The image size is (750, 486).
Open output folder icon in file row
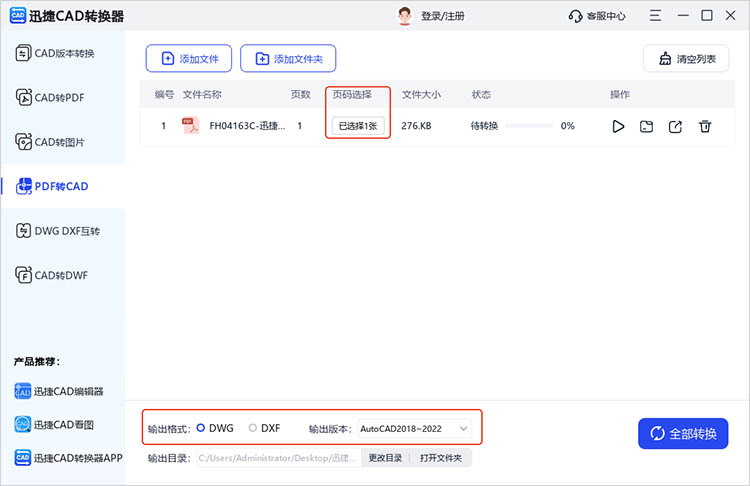coord(647,126)
